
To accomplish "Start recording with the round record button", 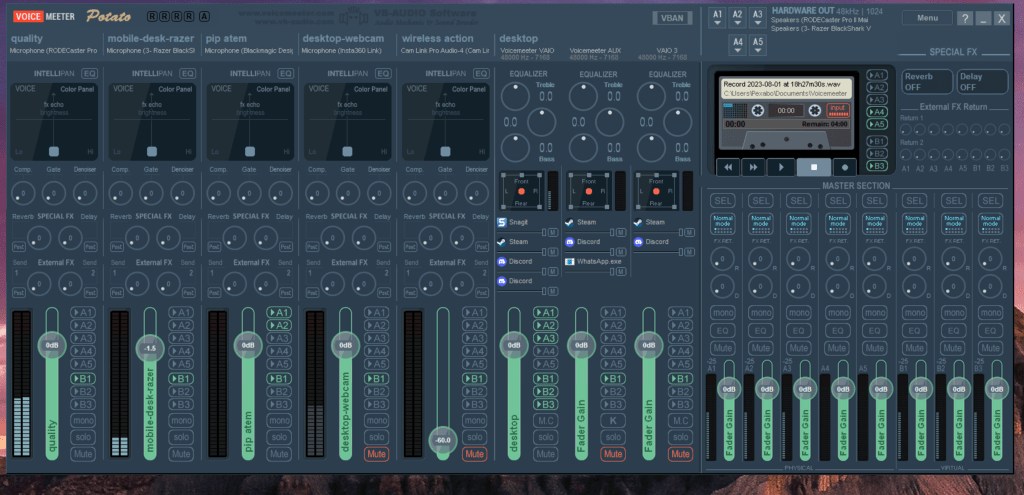I will click(x=844, y=167).
